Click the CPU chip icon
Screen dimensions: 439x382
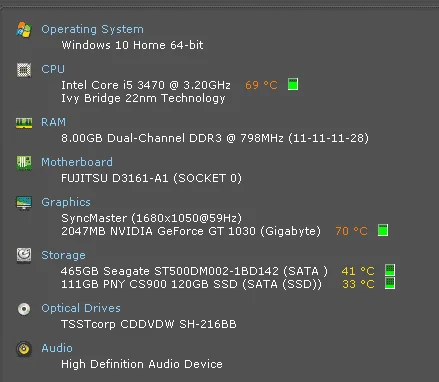coord(24,70)
